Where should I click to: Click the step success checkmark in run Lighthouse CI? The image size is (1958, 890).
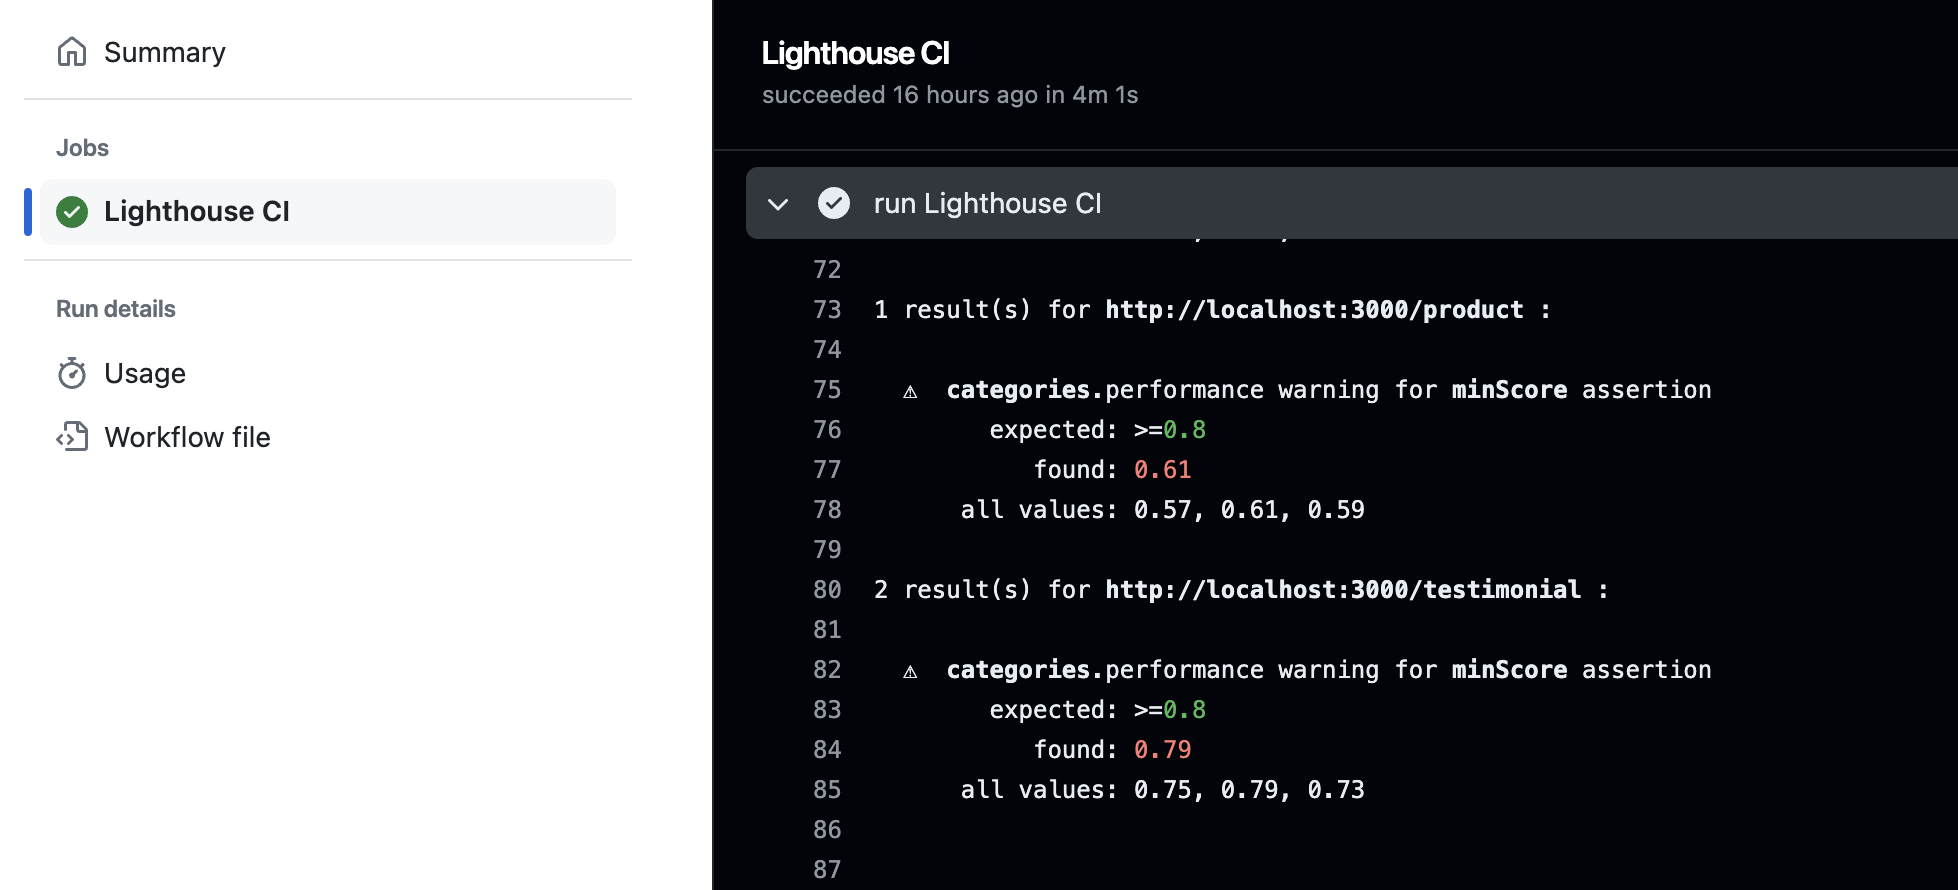834,203
